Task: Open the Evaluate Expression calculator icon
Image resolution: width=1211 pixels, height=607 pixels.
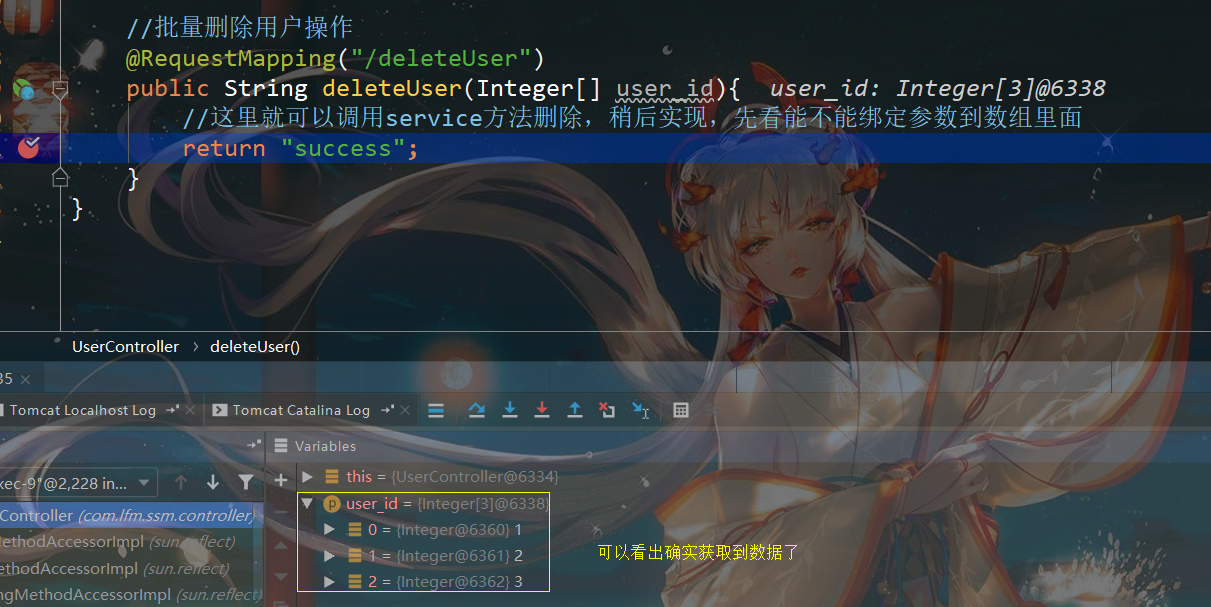Action: (x=680, y=410)
